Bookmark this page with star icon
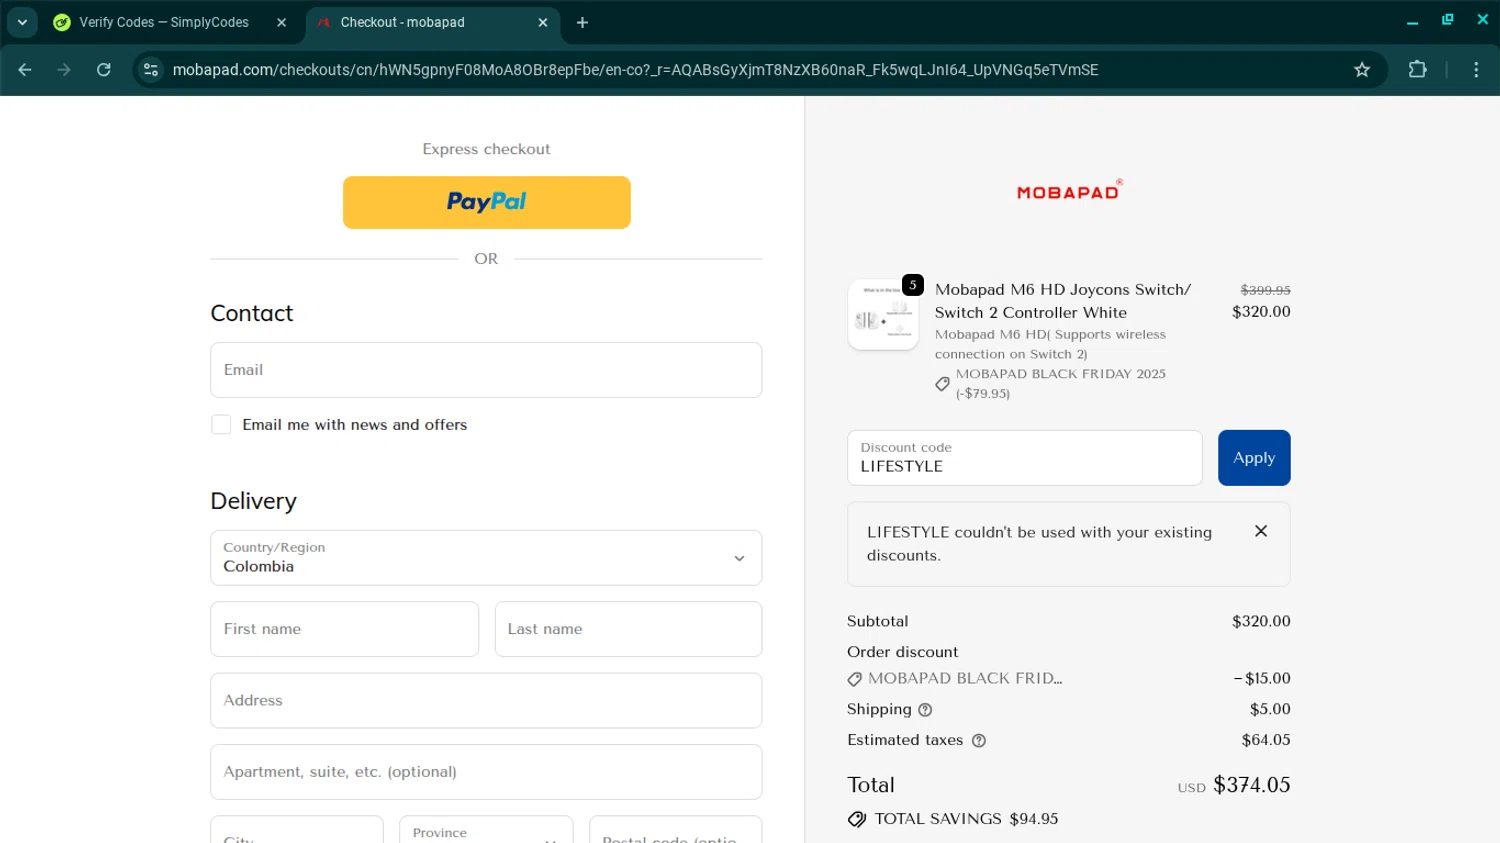 pos(1362,69)
